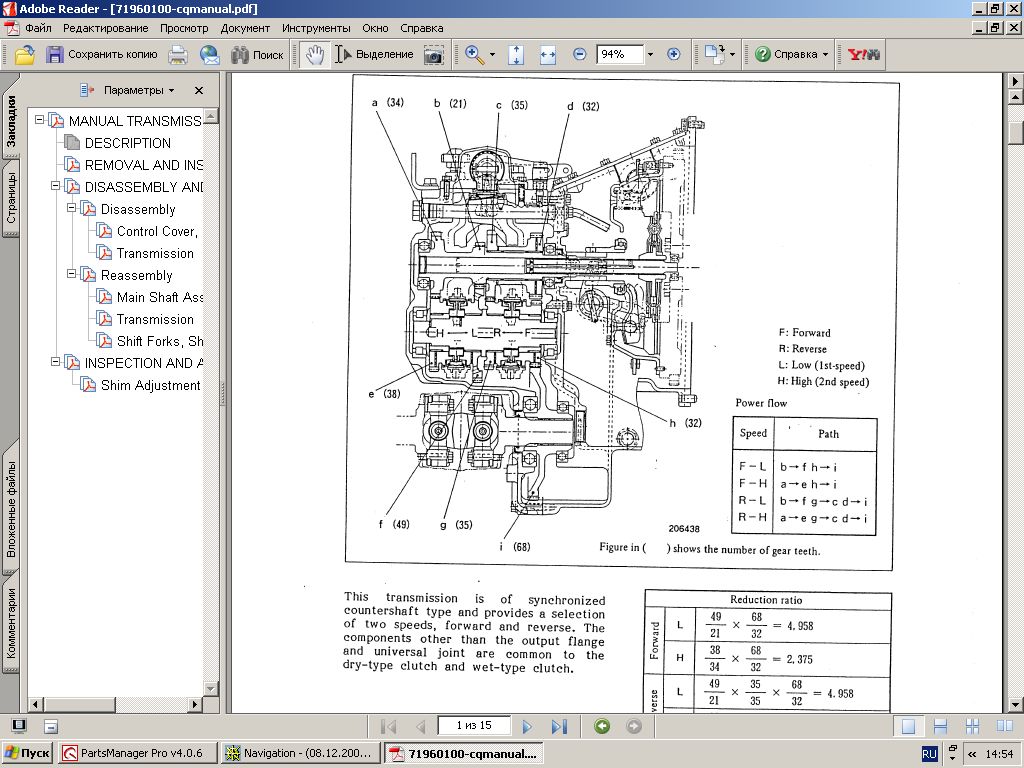This screenshot has height=768, width=1024.
Task: Enable single page layout view
Action: pos(908,727)
